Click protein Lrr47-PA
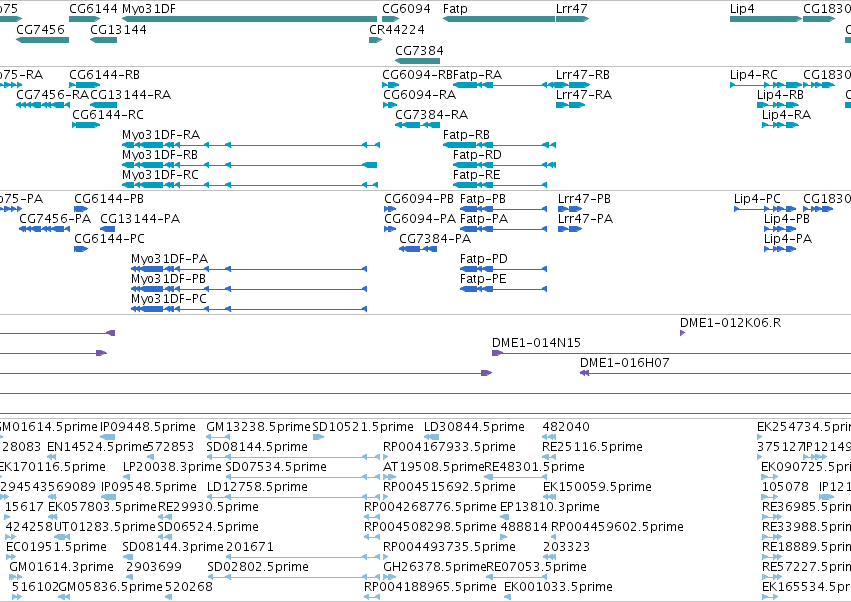This screenshot has width=851, height=602. pyautogui.click(x=570, y=229)
